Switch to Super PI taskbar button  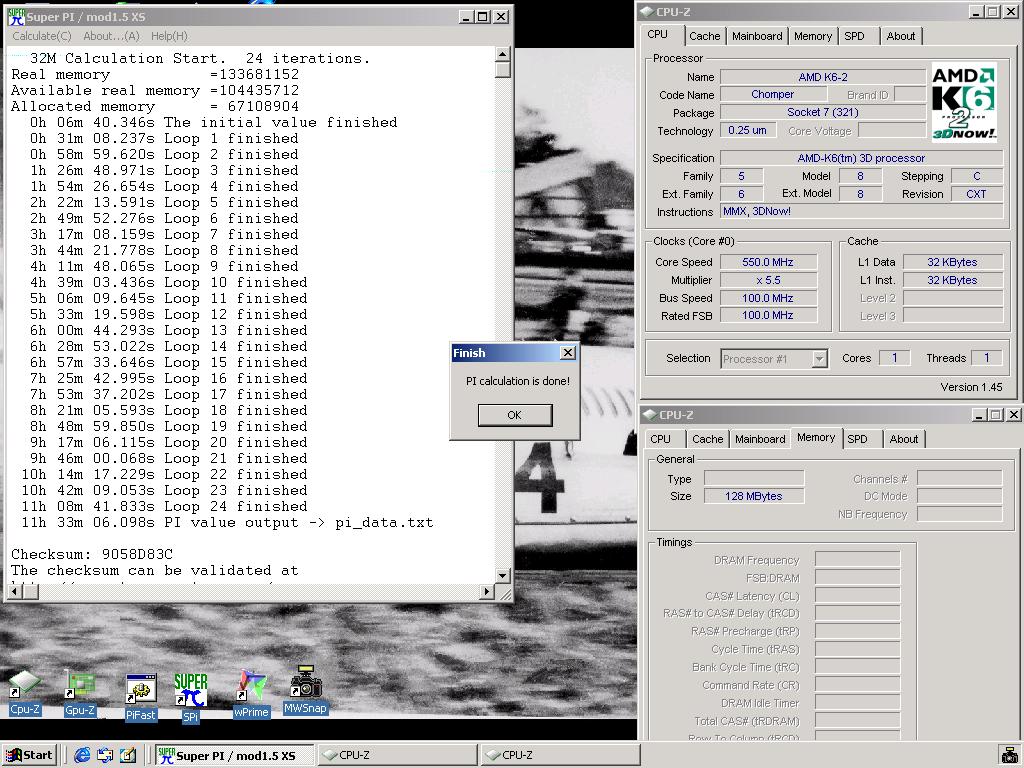pos(234,755)
